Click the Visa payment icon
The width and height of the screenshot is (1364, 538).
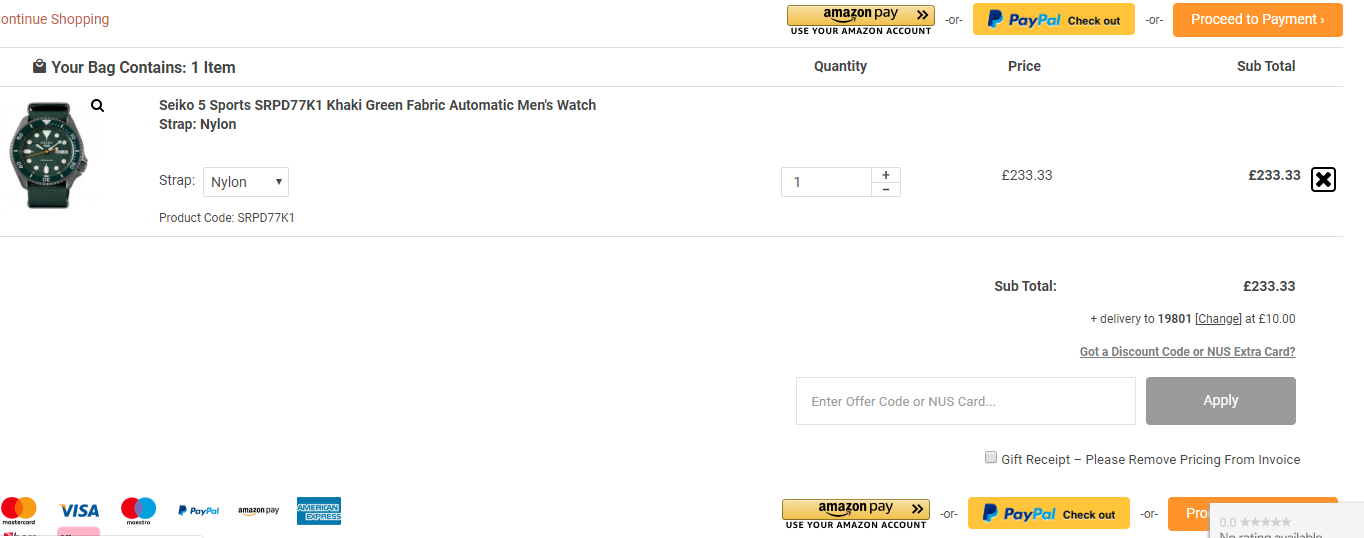click(79, 511)
